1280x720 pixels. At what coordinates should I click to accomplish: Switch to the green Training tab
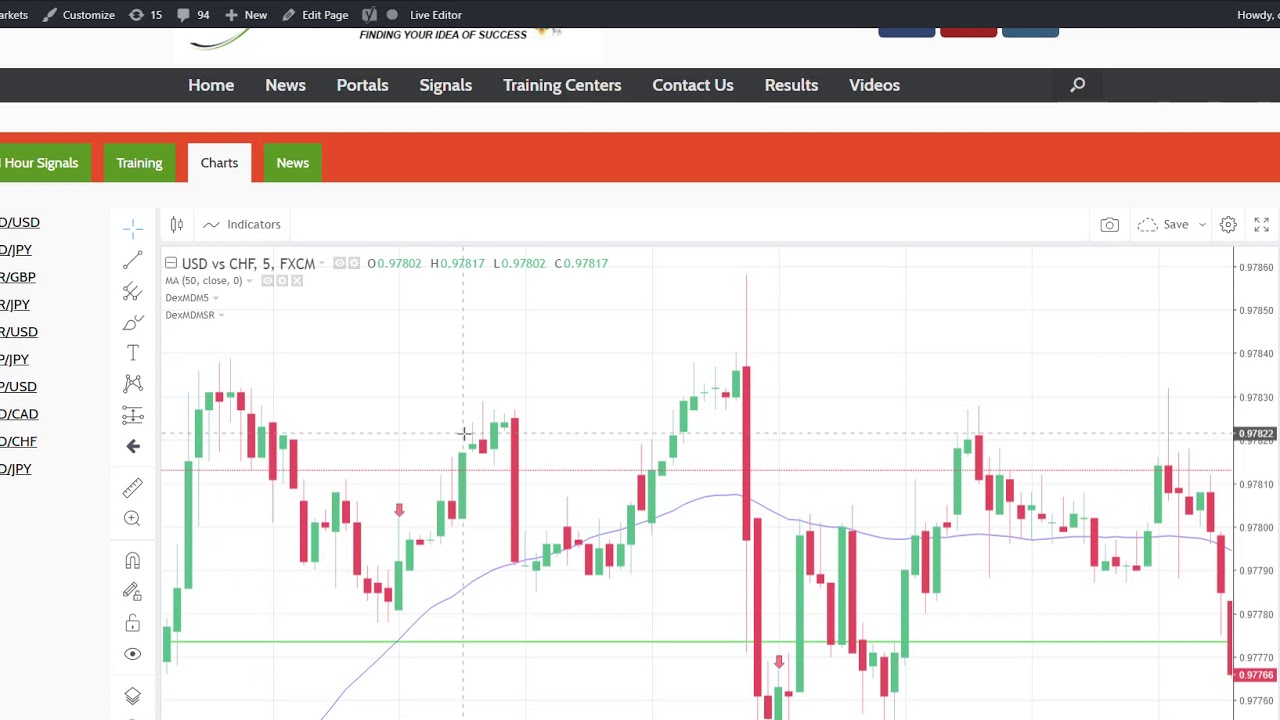point(139,163)
